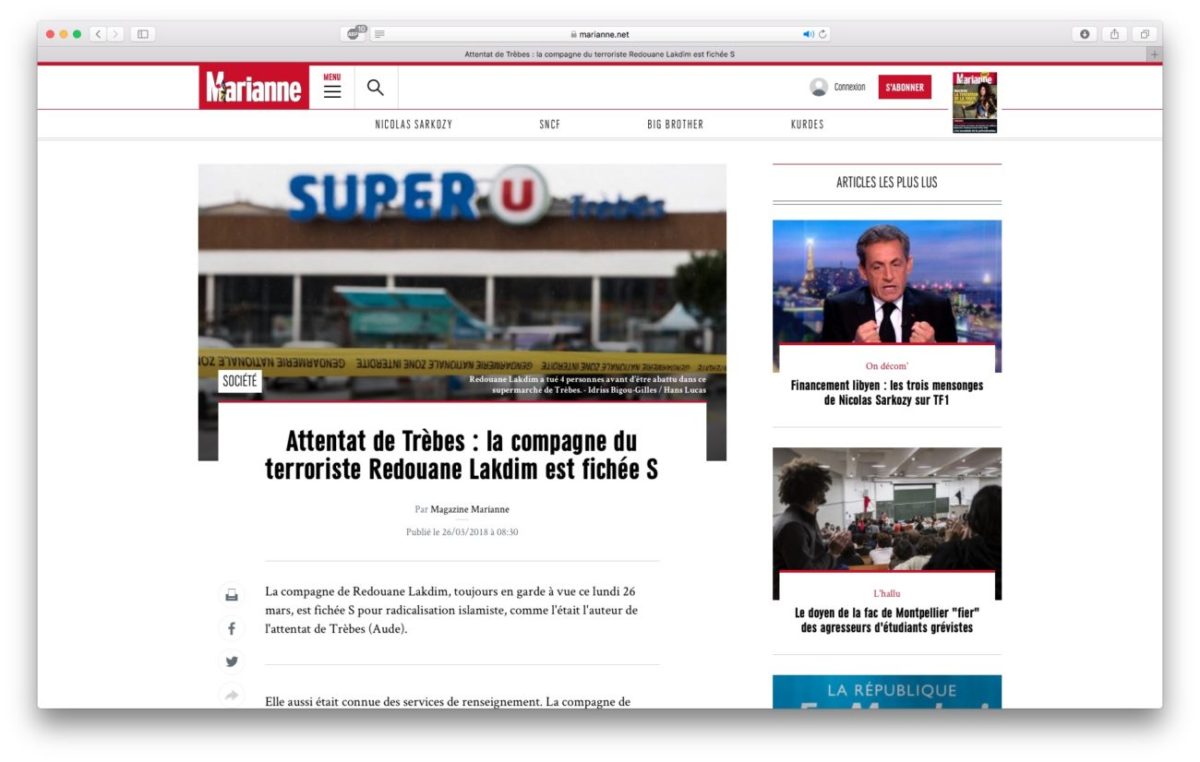Click the paragraph starting 'Elle aussi était connue'
1200x762 pixels.
[x=447, y=702]
